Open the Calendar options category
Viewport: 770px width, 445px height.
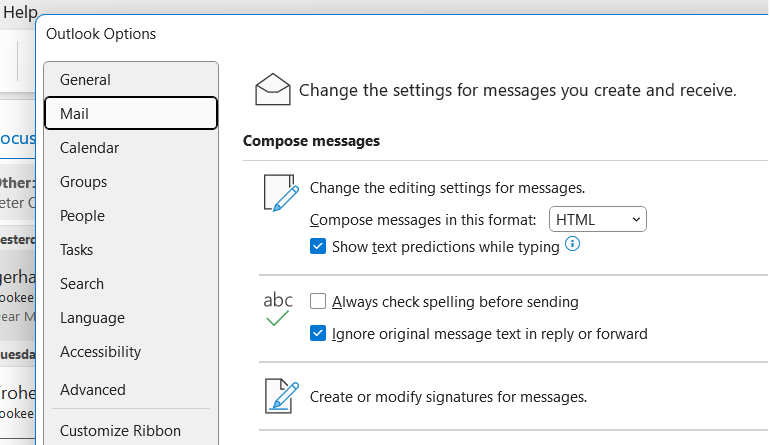(x=89, y=148)
